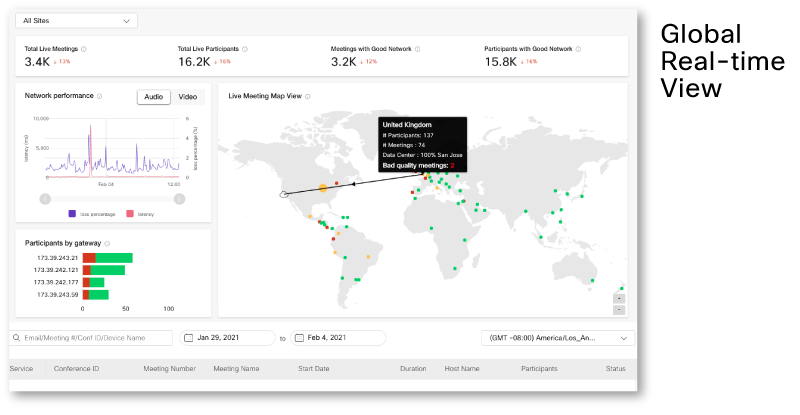Click the bar for gateway 173.39.242.121

(104, 270)
